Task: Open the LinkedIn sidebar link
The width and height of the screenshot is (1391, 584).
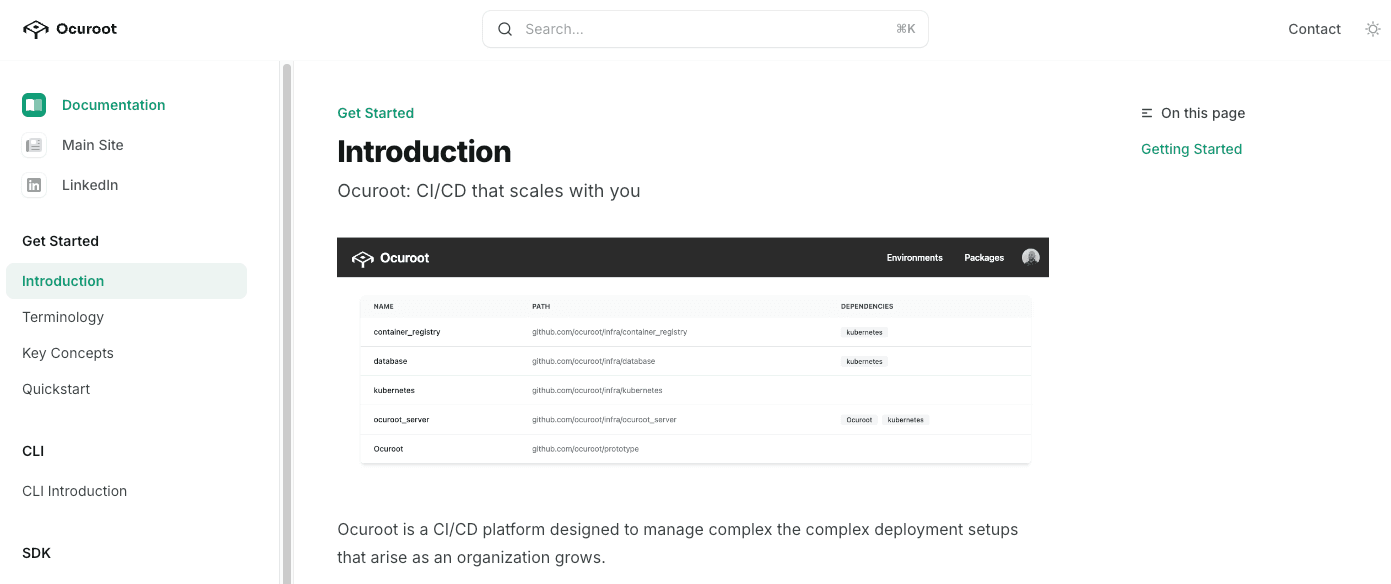Action: tap(90, 185)
